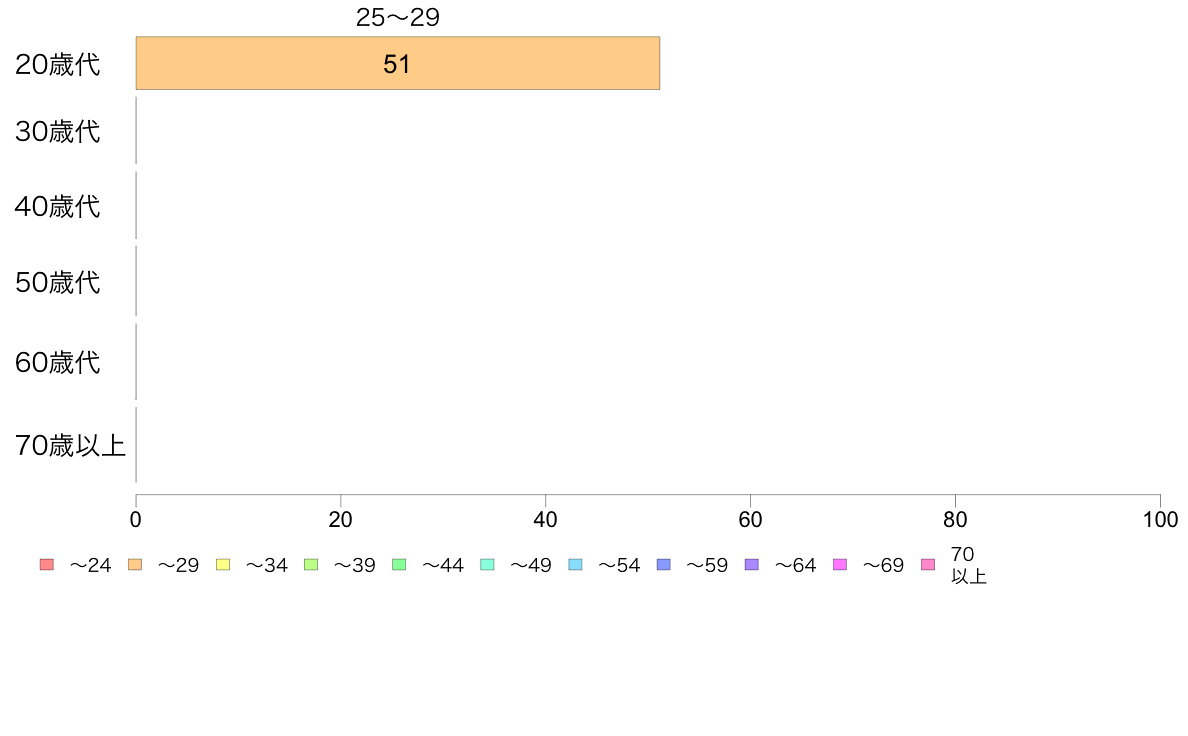Click the 30歳代 row label
The image size is (1188, 736).
tap(58, 131)
